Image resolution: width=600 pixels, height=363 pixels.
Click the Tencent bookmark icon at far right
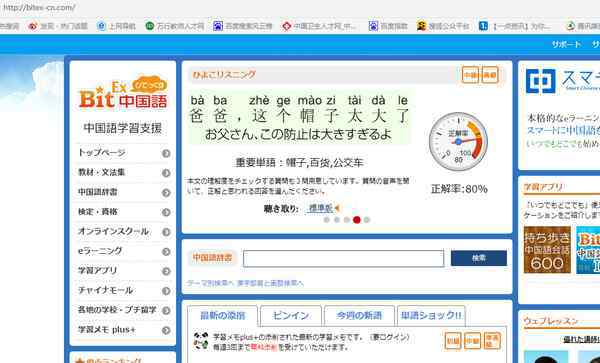[x=571, y=26]
